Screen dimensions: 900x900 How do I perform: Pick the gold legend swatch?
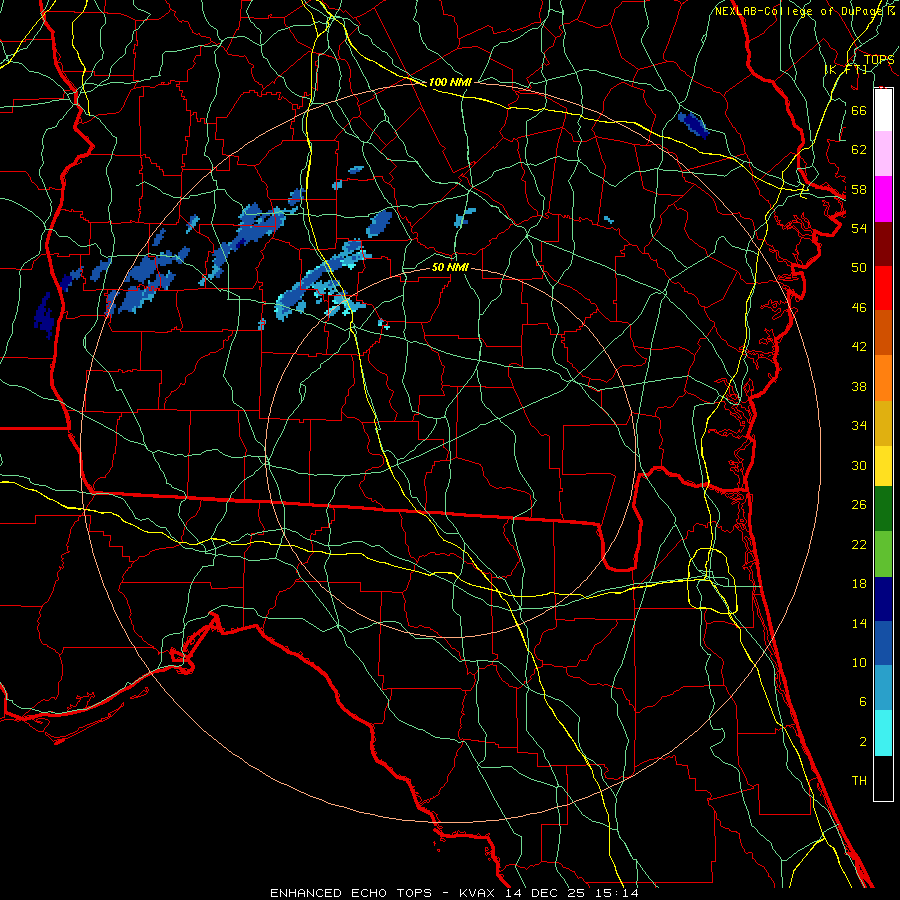click(x=883, y=424)
